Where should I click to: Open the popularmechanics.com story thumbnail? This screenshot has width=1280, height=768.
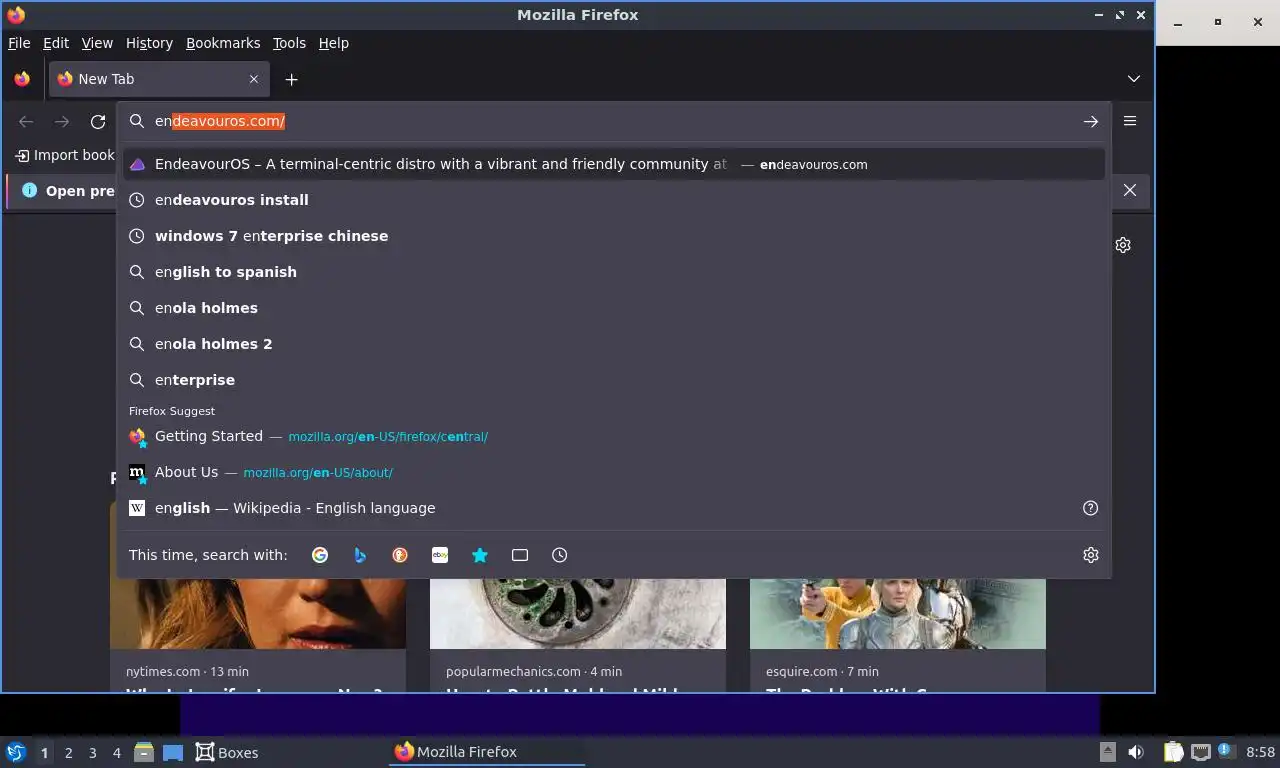click(578, 614)
